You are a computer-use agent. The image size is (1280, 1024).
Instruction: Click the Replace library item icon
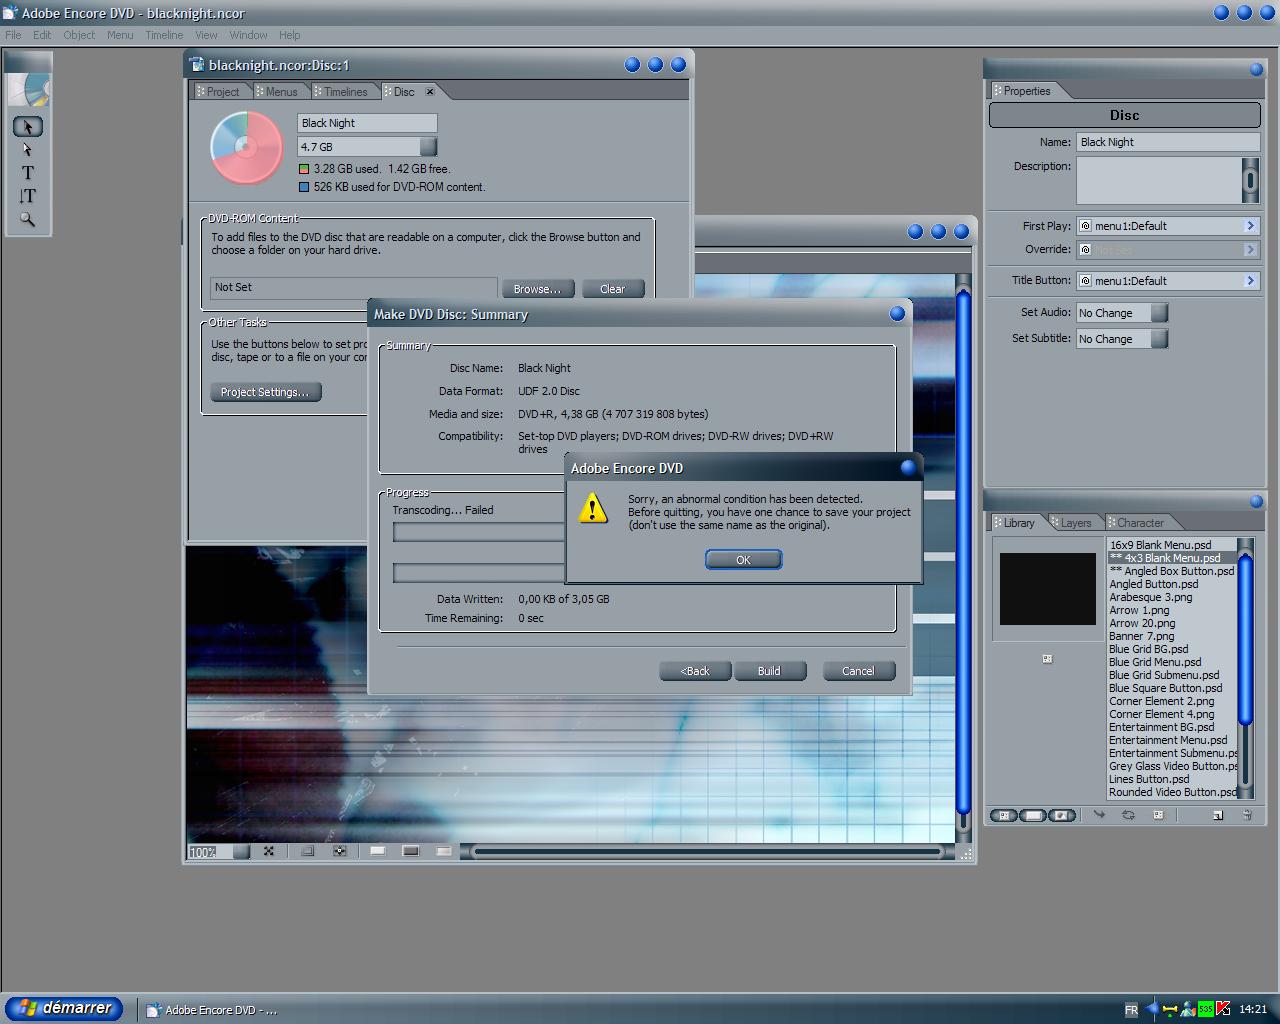click(1129, 815)
